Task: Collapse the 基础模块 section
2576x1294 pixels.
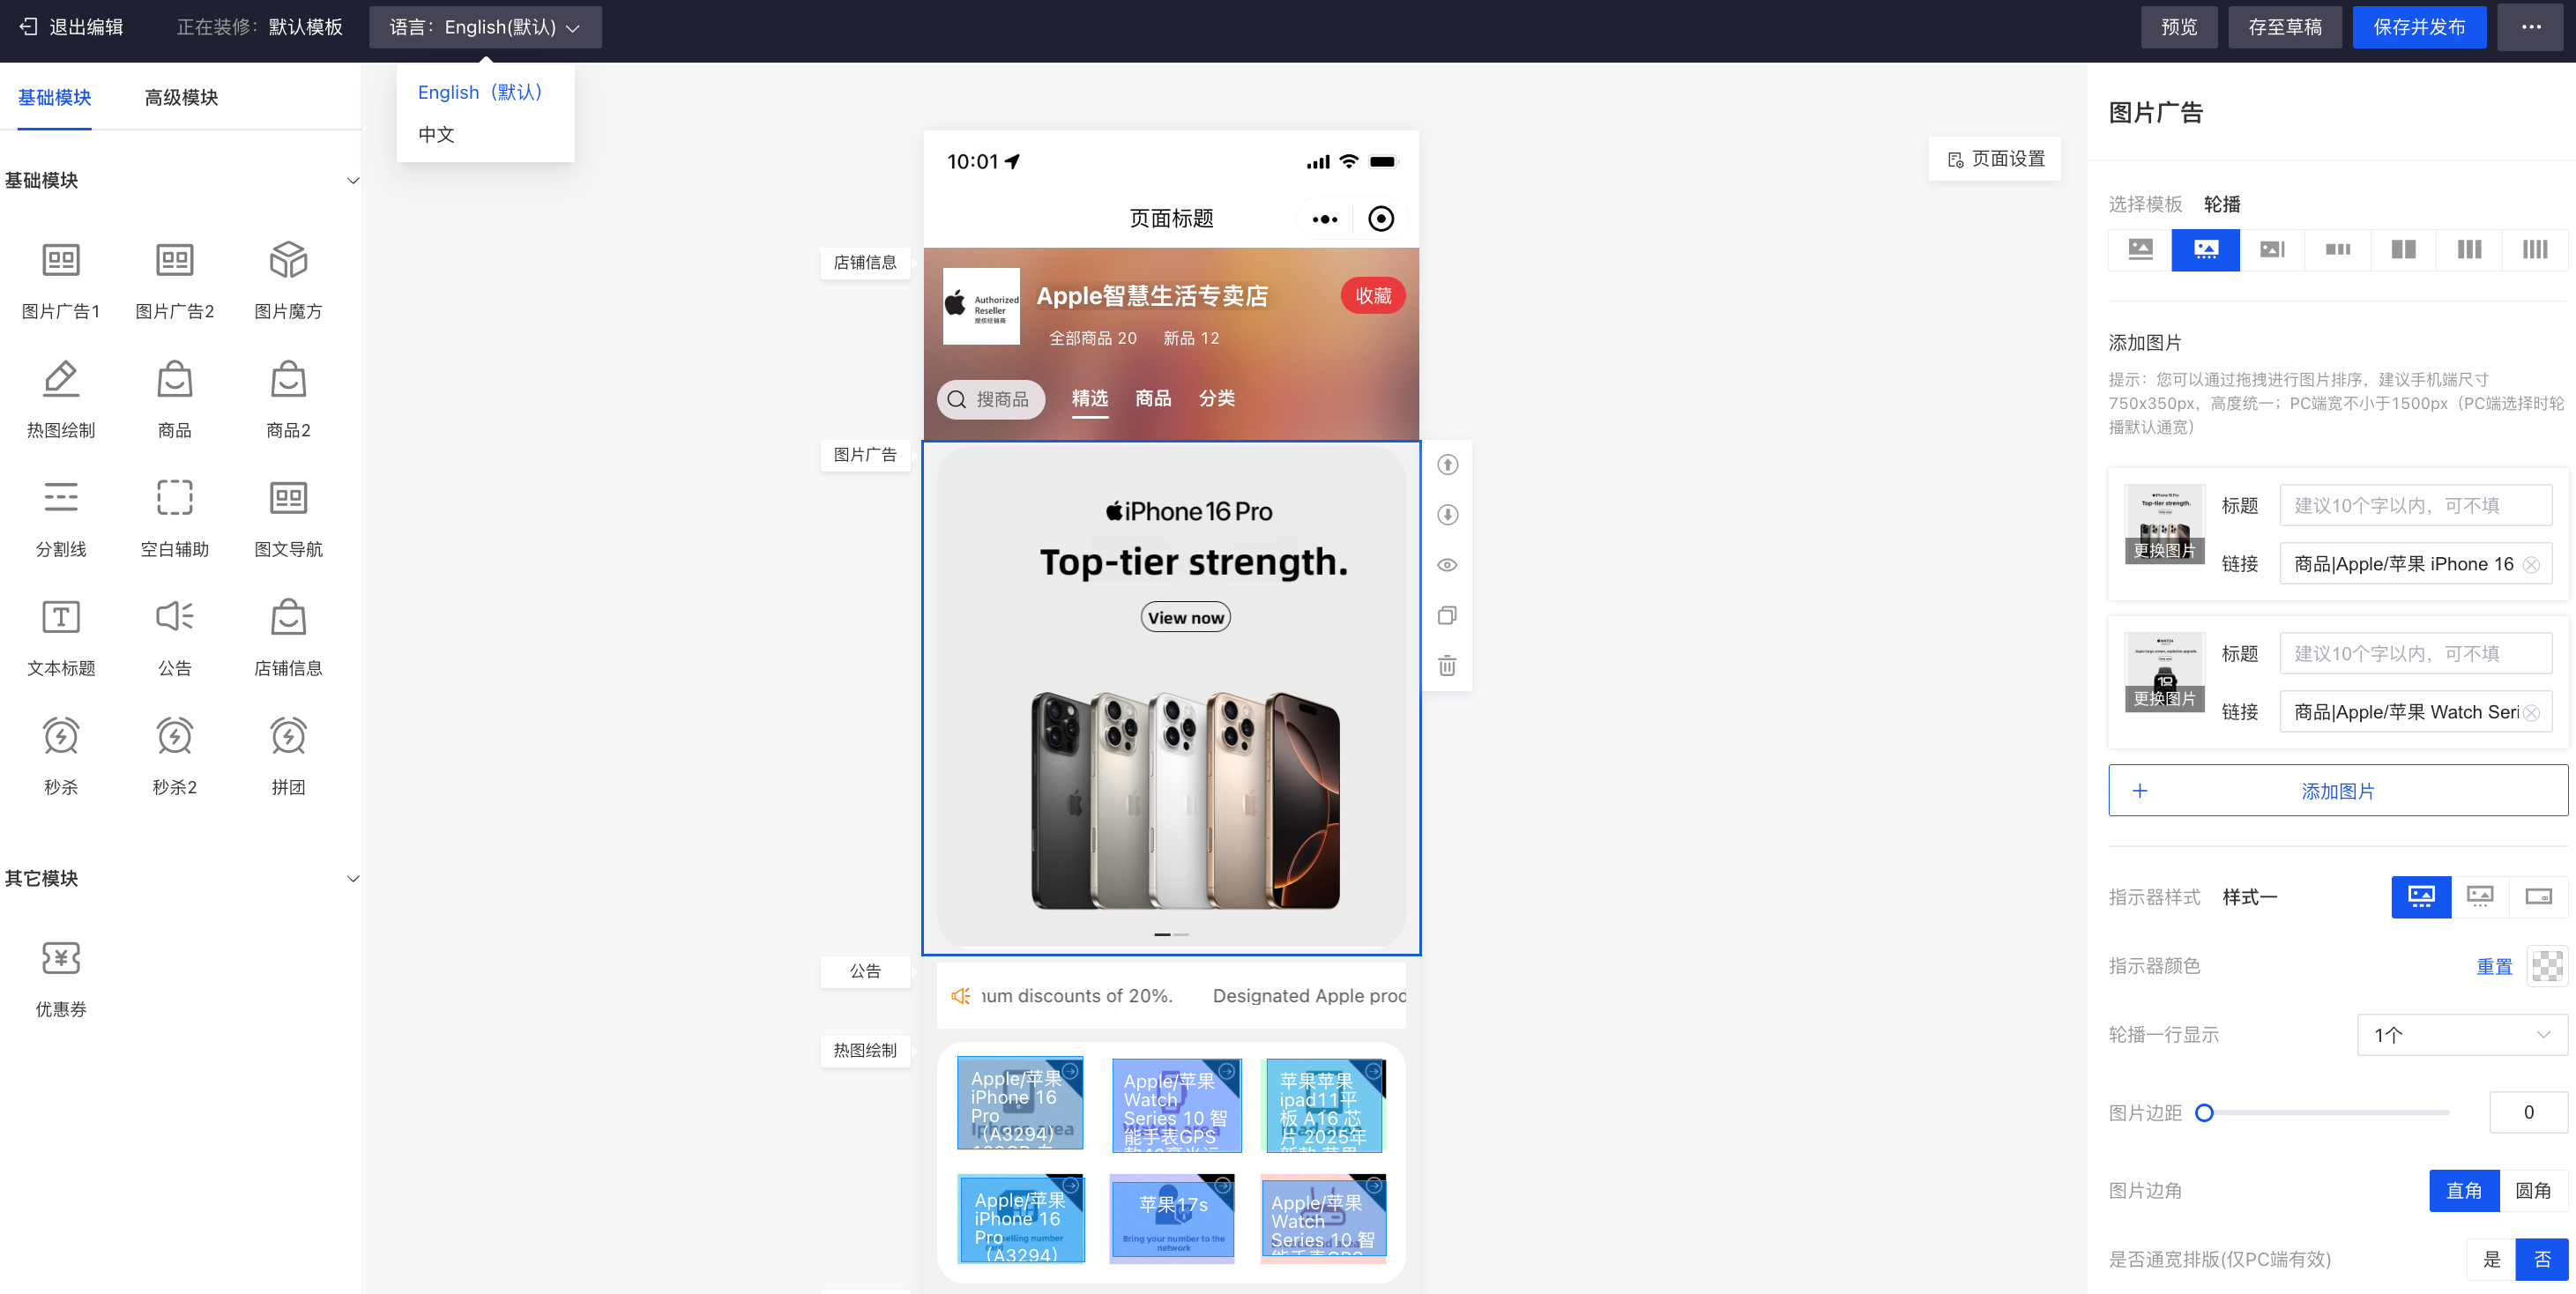Action: 352,181
